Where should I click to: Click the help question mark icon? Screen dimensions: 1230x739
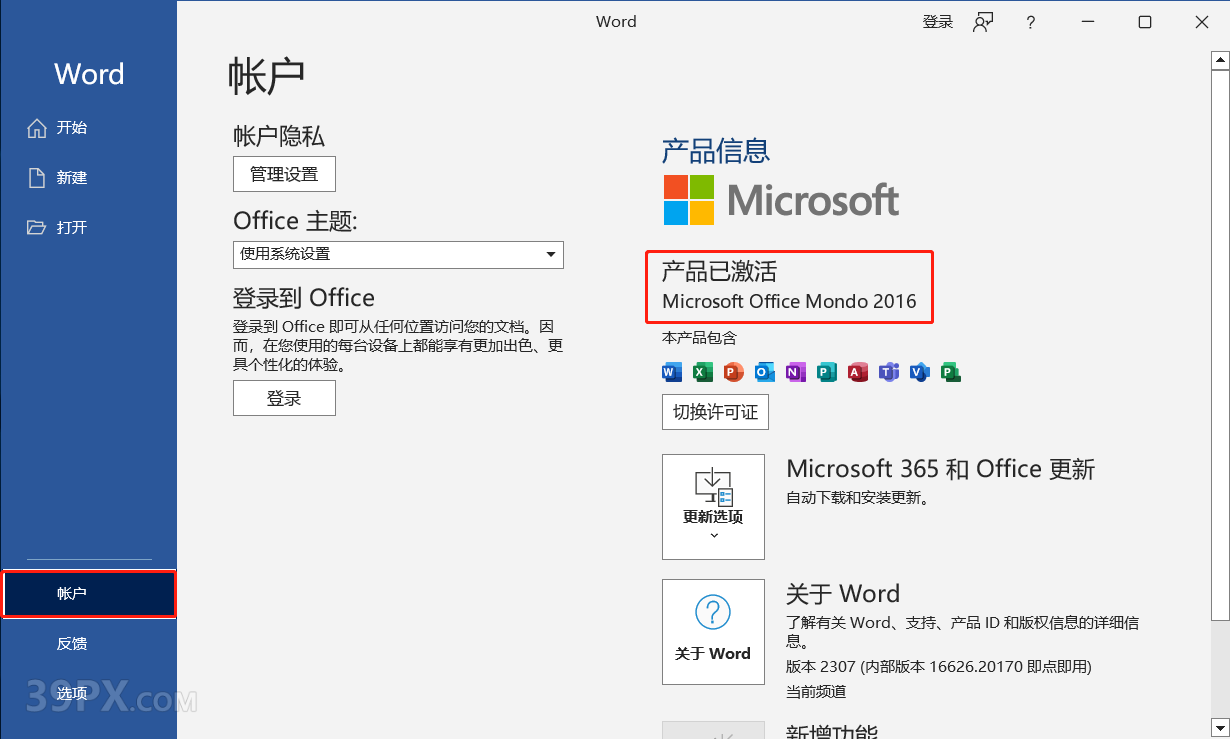tap(1031, 22)
